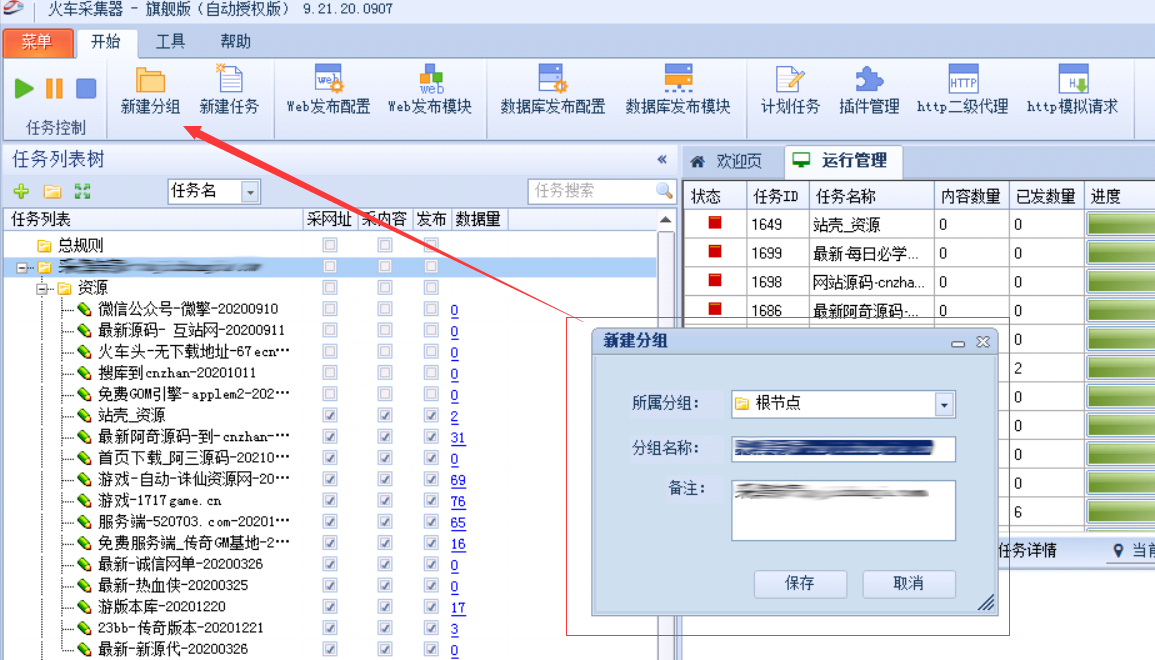Toggle 采网址 checkbox for 站壳_资源
Viewport: 1155px width, 660px height.
330,415
